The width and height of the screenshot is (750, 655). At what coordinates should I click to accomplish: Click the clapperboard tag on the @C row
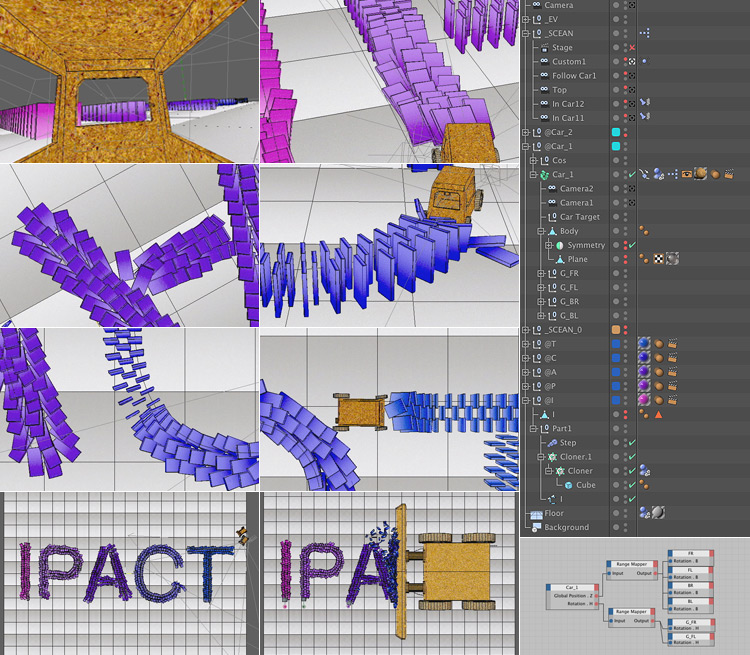click(x=673, y=358)
